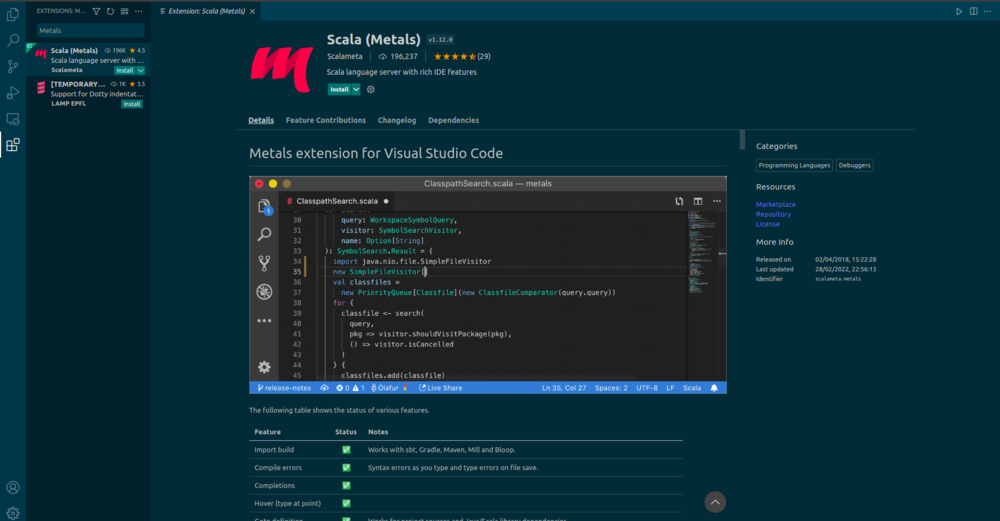Open the Search view in activity bar
The width and height of the screenshot is (1000, 521).
tap(13, 40)
